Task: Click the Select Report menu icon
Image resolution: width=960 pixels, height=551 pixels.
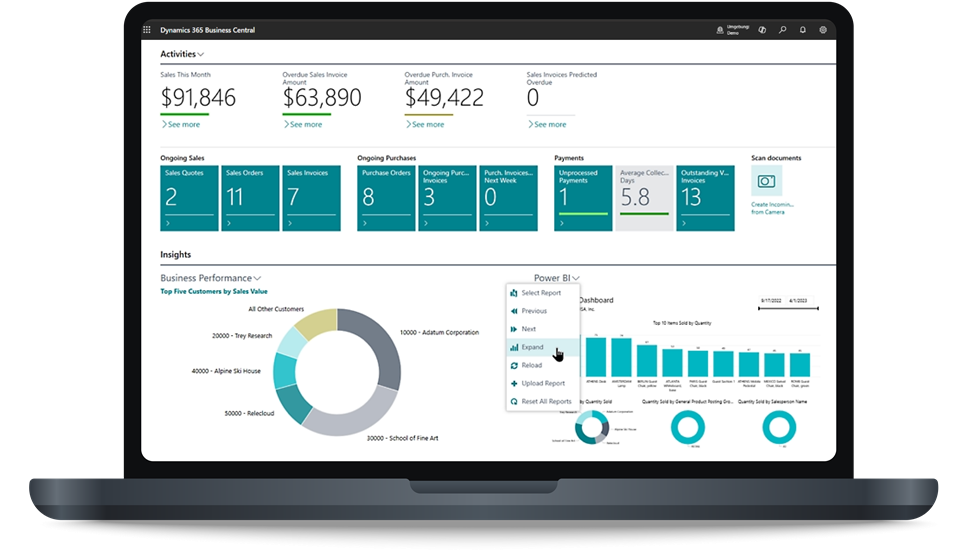Action: coord(514,293)
